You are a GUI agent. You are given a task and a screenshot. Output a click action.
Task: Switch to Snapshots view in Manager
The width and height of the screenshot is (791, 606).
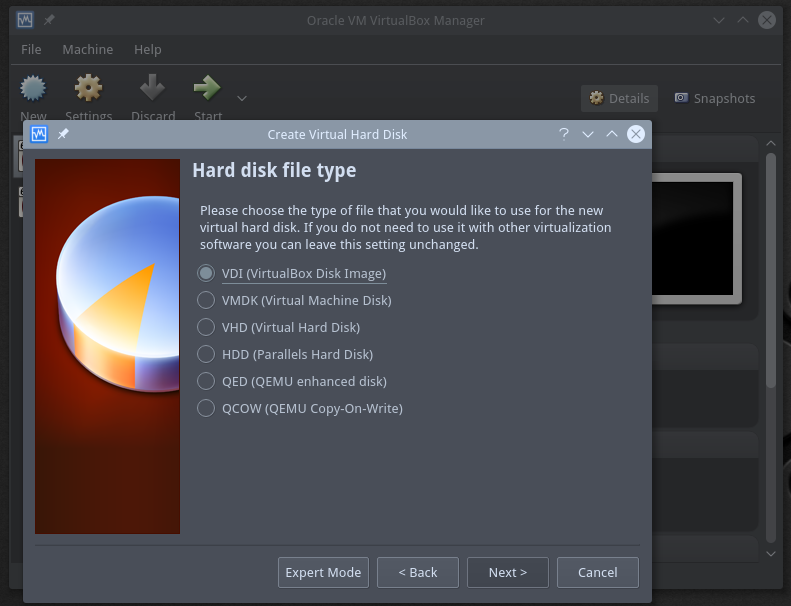[x=715, y=98]
